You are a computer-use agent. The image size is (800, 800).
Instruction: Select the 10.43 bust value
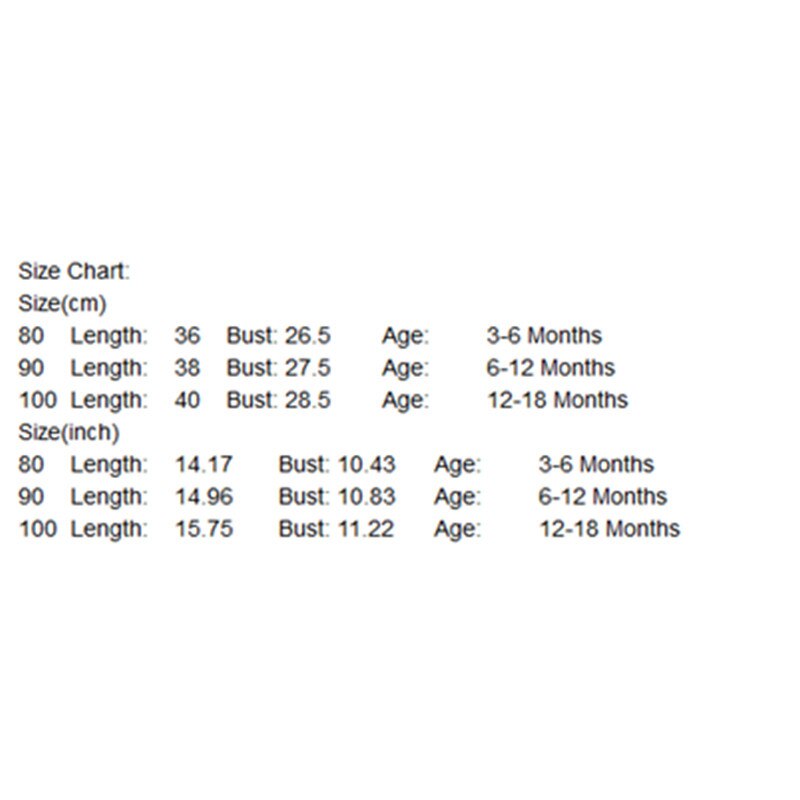(366, 465)
